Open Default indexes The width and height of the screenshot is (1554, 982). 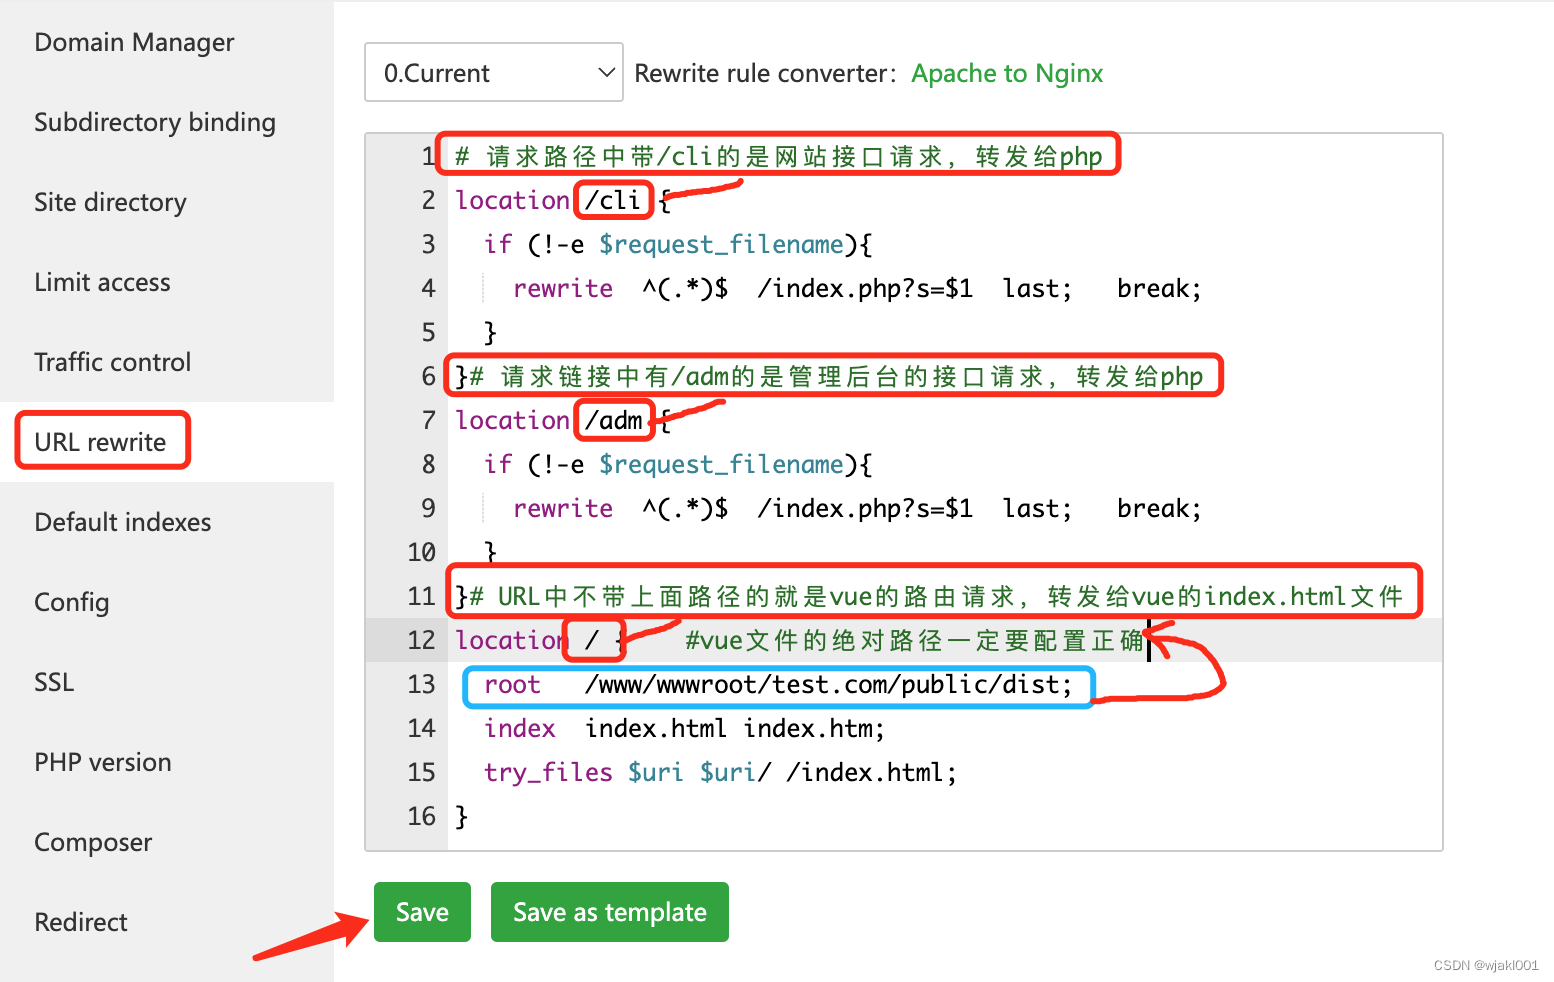122,521
